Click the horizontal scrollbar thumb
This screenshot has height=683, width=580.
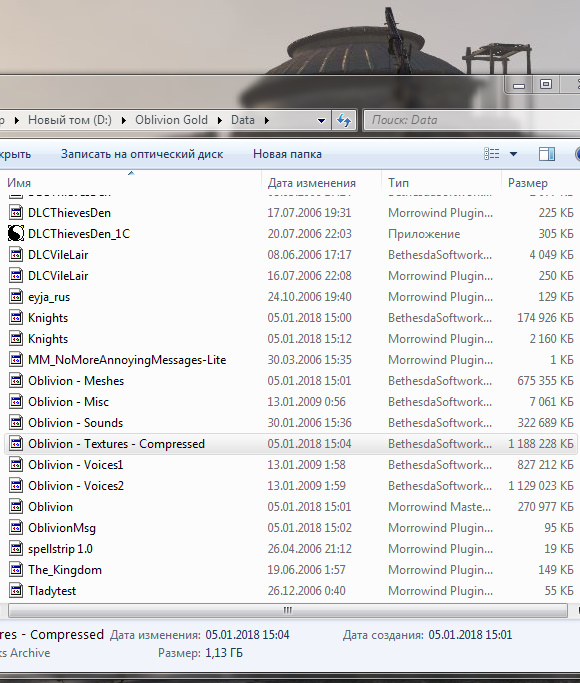click(x=288, y=610)
